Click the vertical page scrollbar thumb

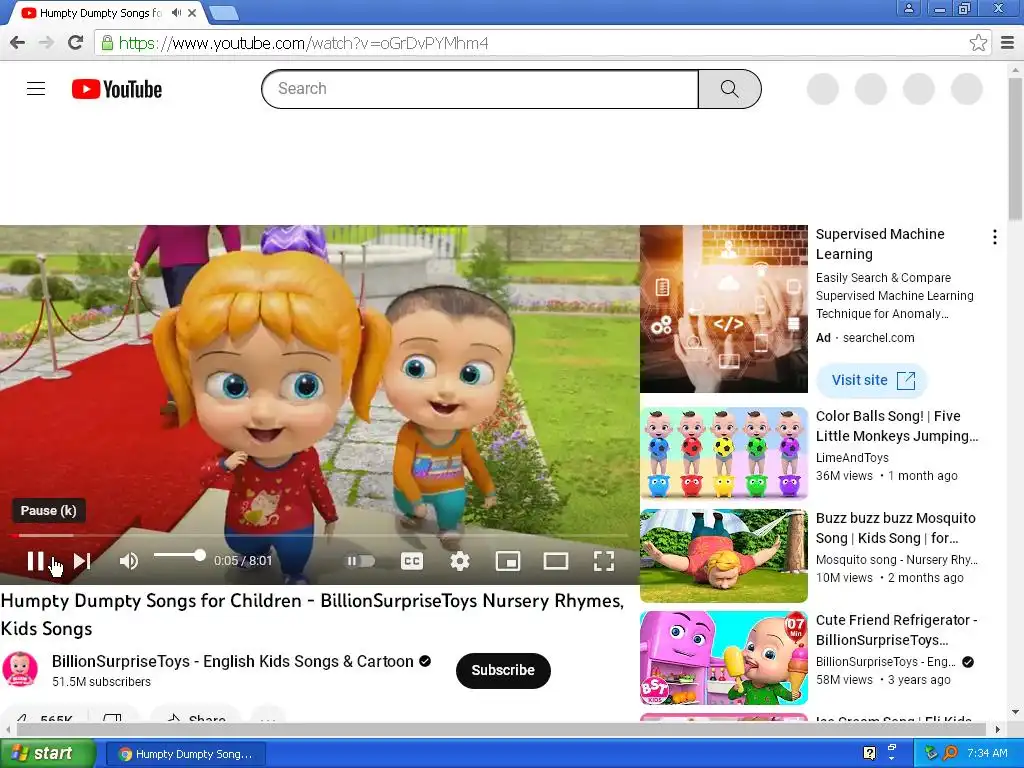coord(1016,149)
